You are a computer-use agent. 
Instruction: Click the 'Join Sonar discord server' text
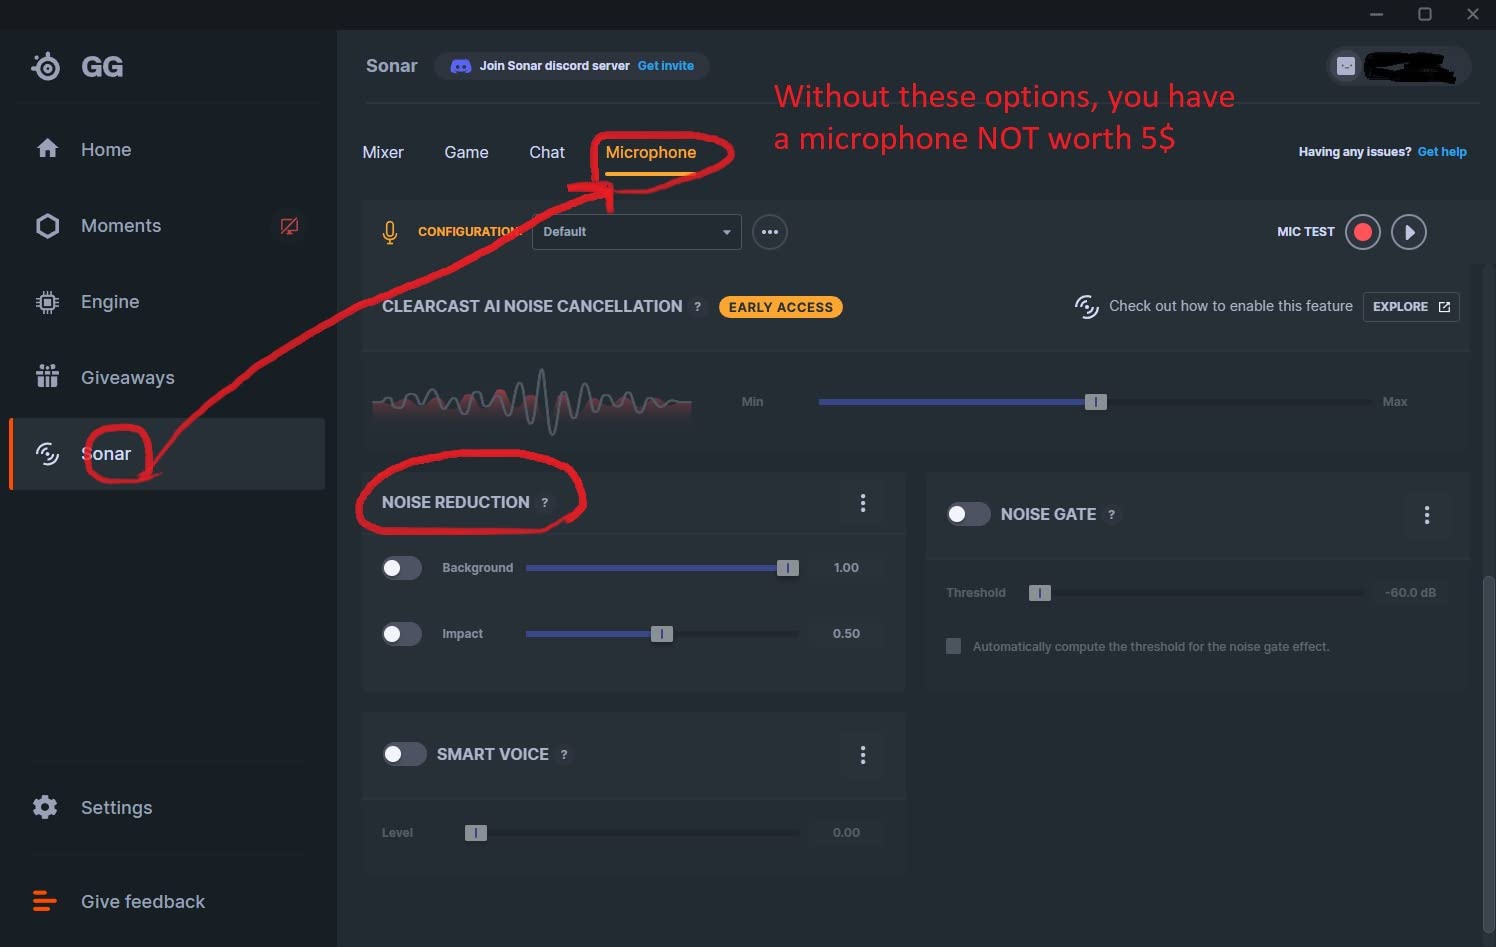click(555, 66)
